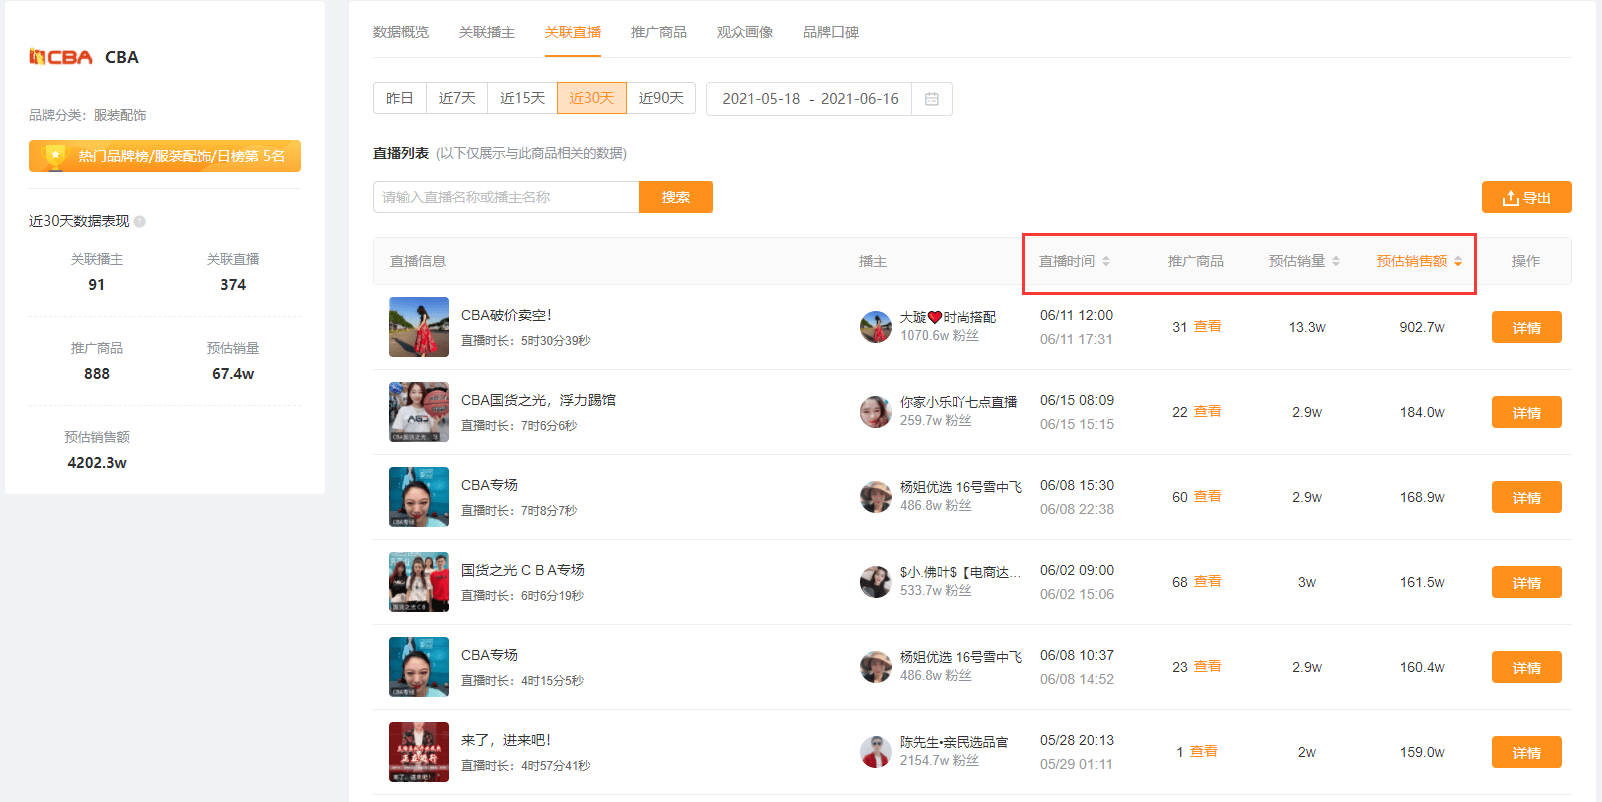
Task: Click the 推广商品 888 statistic
Action: [x=97, y=361]
